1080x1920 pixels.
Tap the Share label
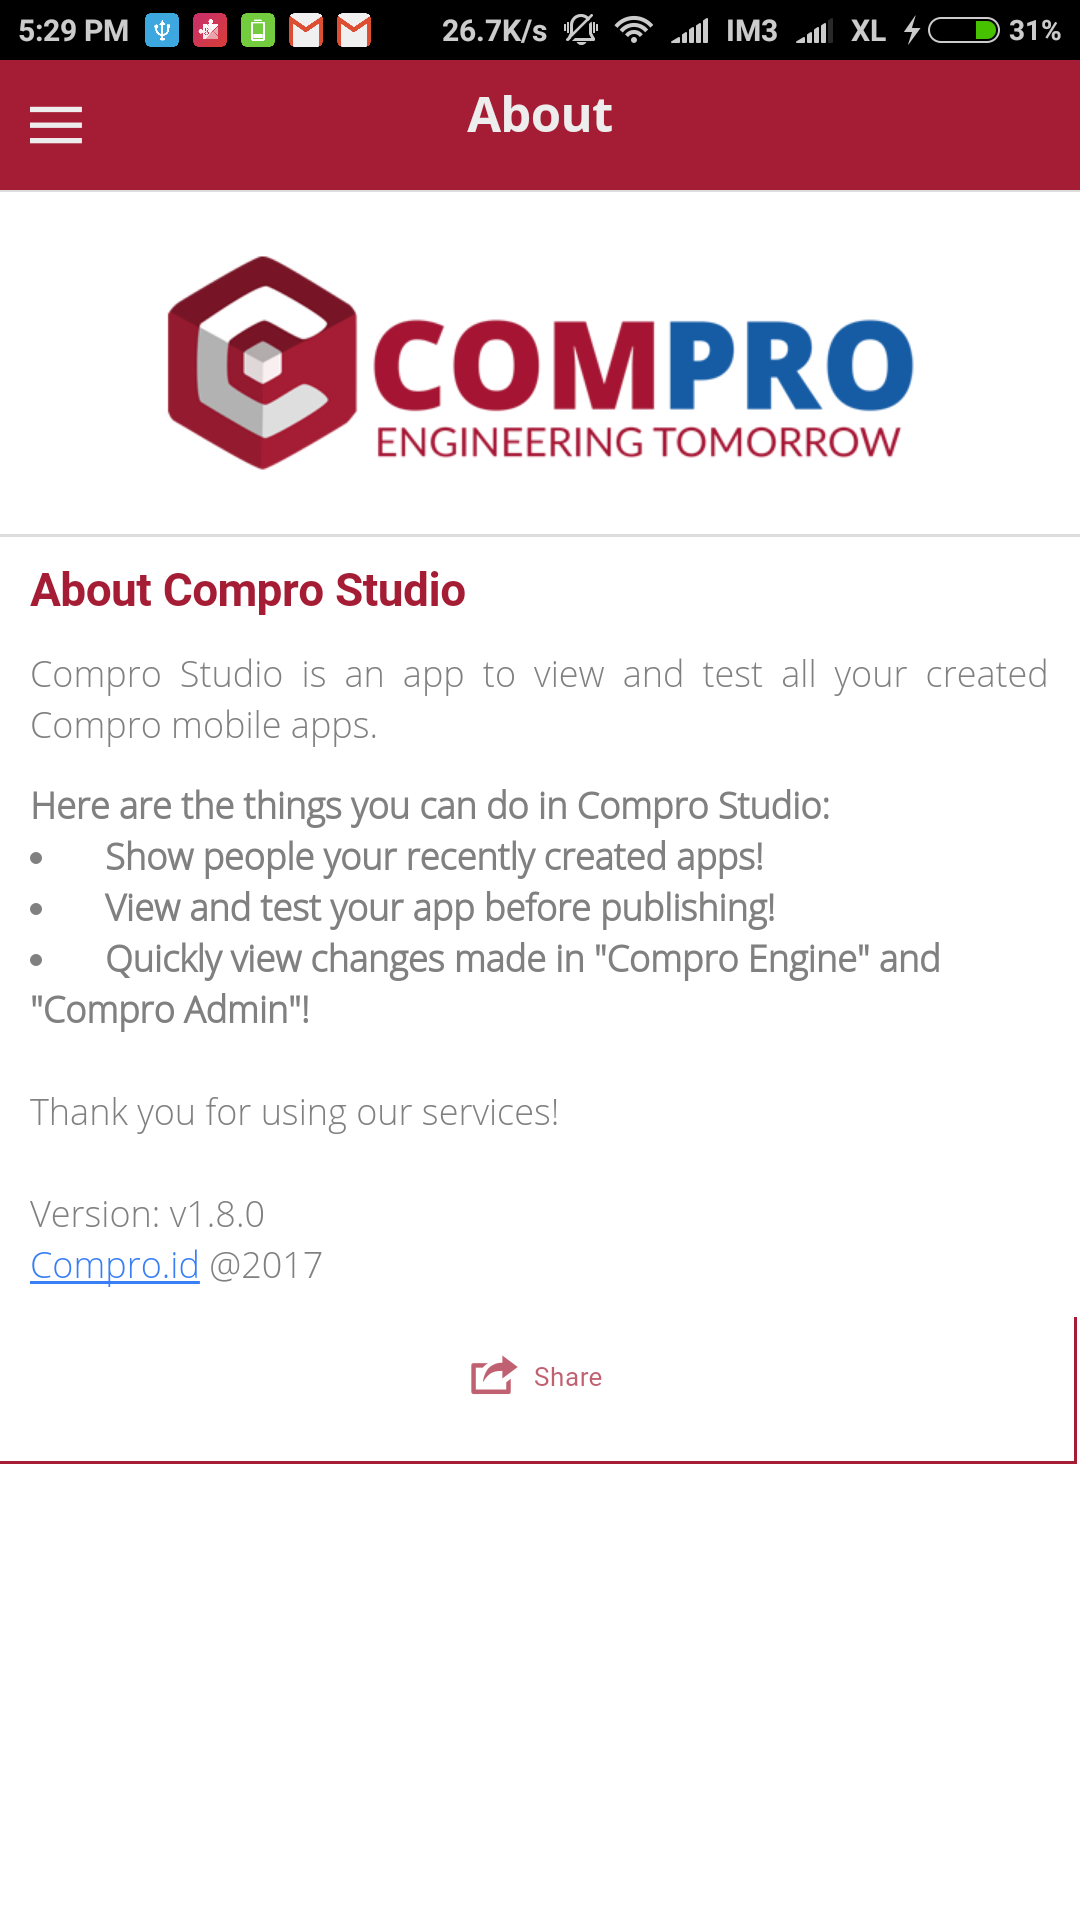point(568,1377)
